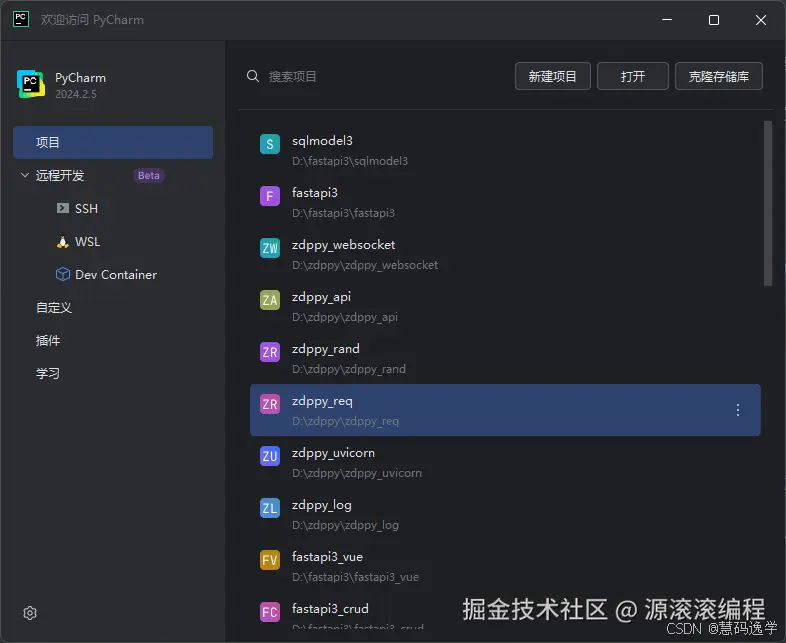Image resolution: width=786 pixels, height=643 pixels.
Task: Open the sqlmodel3 project name
Action: [x=322, y=141]
